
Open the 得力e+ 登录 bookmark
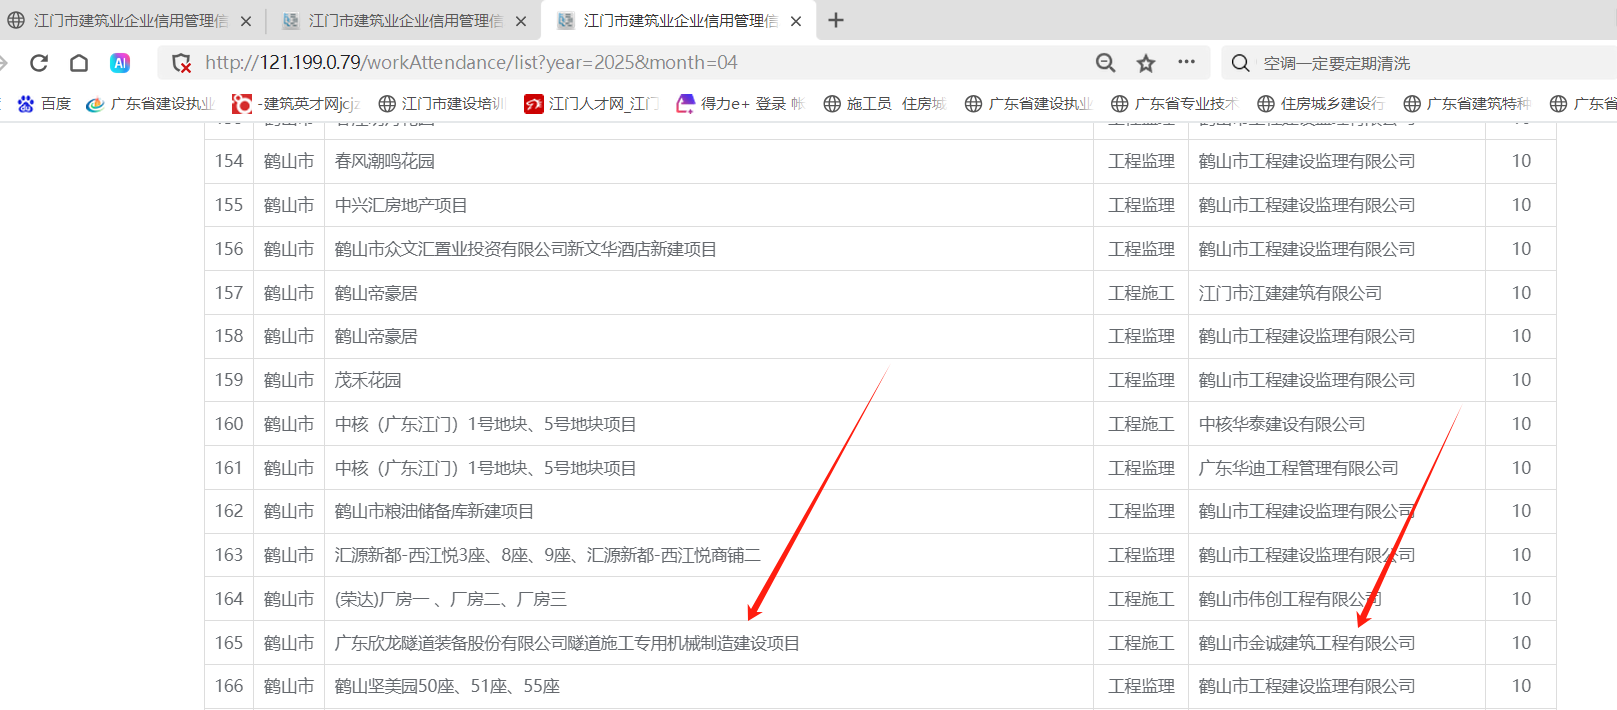[x=741, y=103]
